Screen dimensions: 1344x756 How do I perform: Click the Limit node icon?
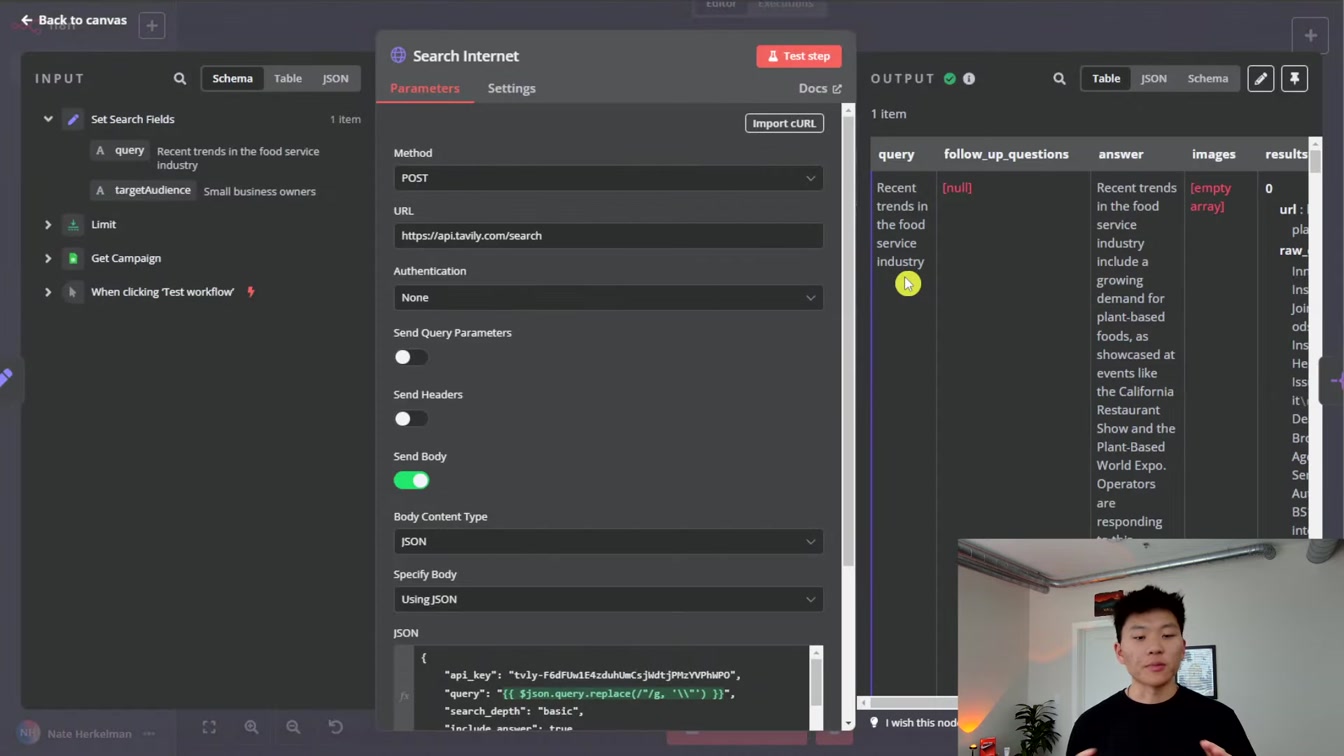click(73, 225)
